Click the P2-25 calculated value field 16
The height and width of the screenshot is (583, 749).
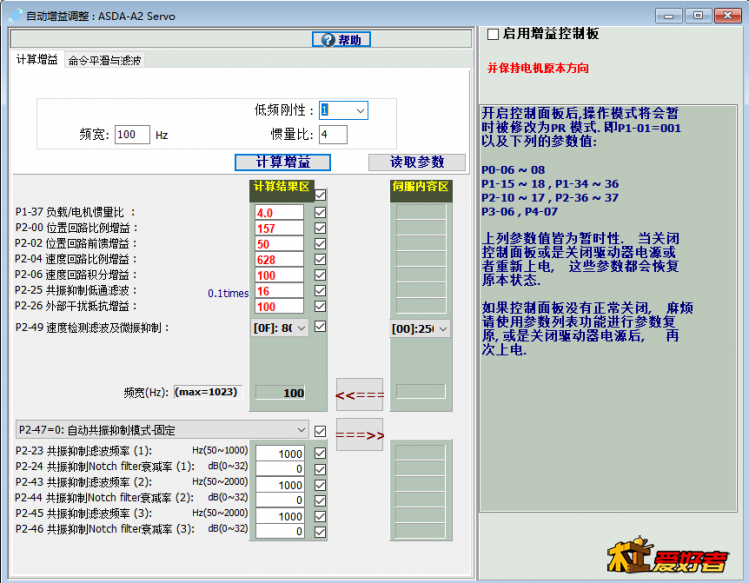[x=279, y=291]
